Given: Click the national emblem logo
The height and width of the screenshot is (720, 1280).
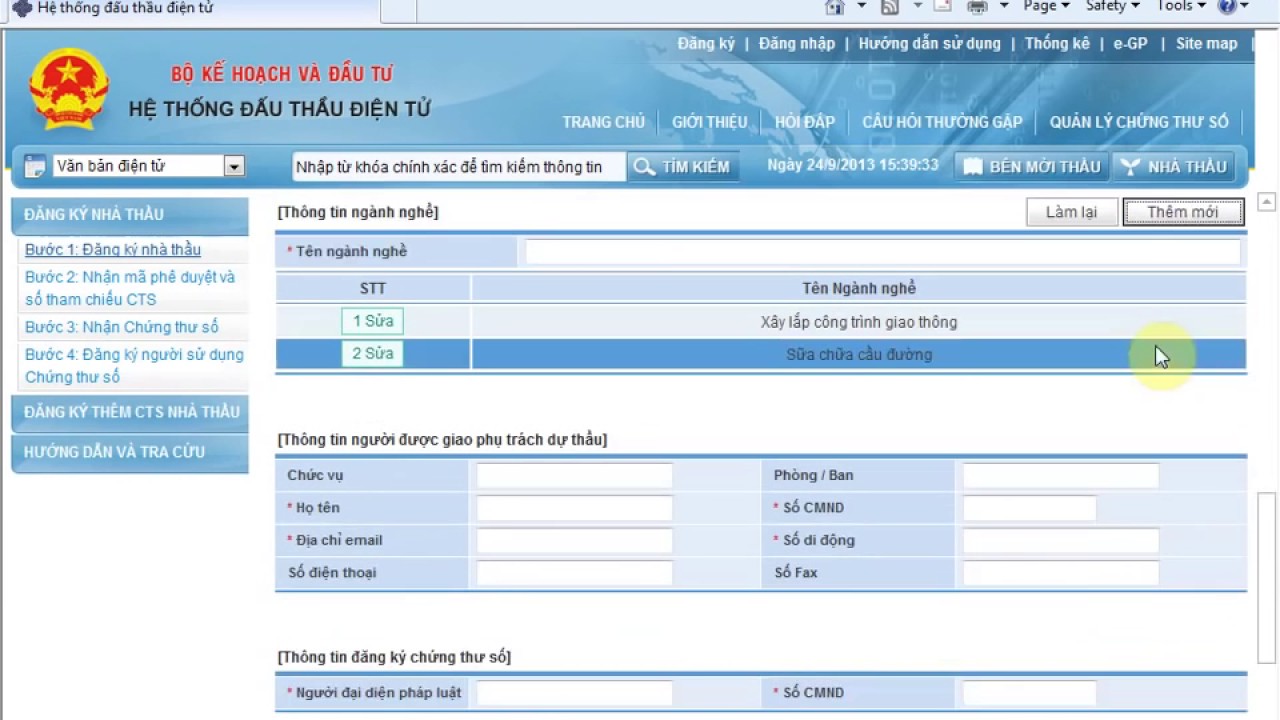Looking at the screenshot, I should [69, 89].
